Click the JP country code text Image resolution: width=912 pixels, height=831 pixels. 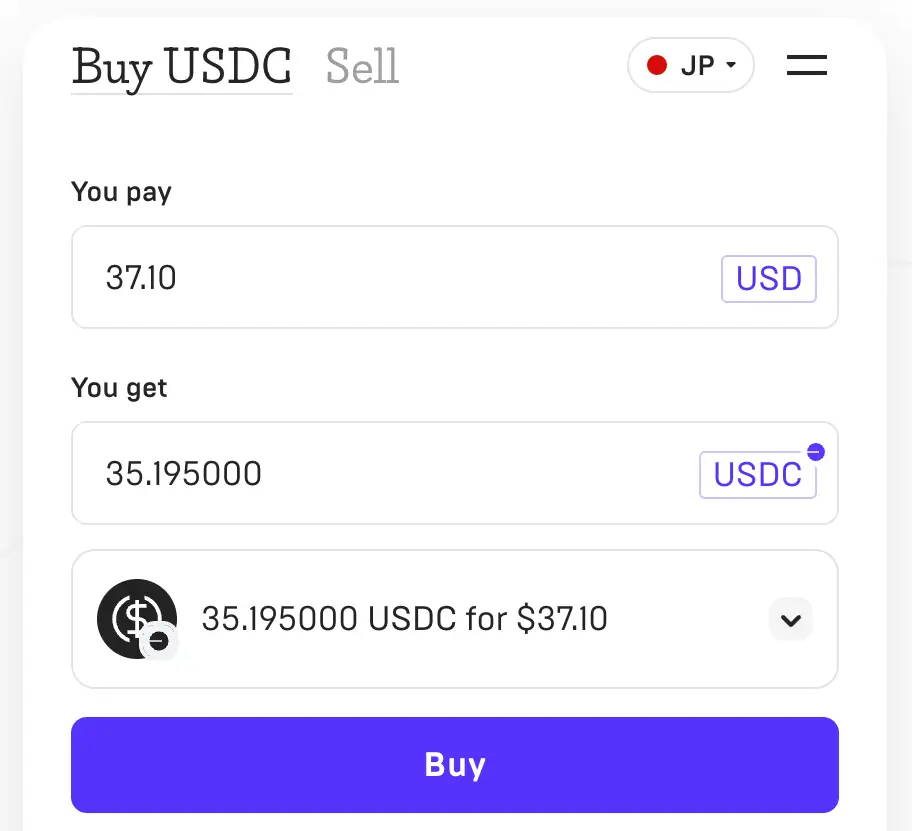click(x=697, y=66)
